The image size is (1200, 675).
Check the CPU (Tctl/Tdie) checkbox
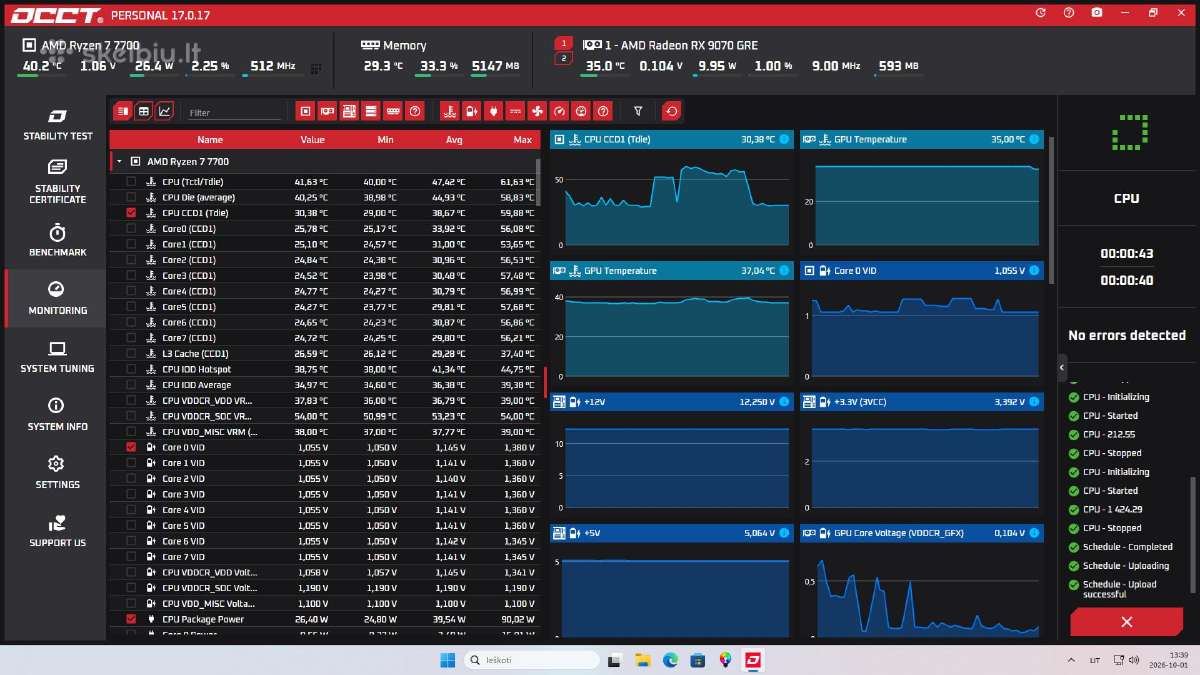point(131,182)
